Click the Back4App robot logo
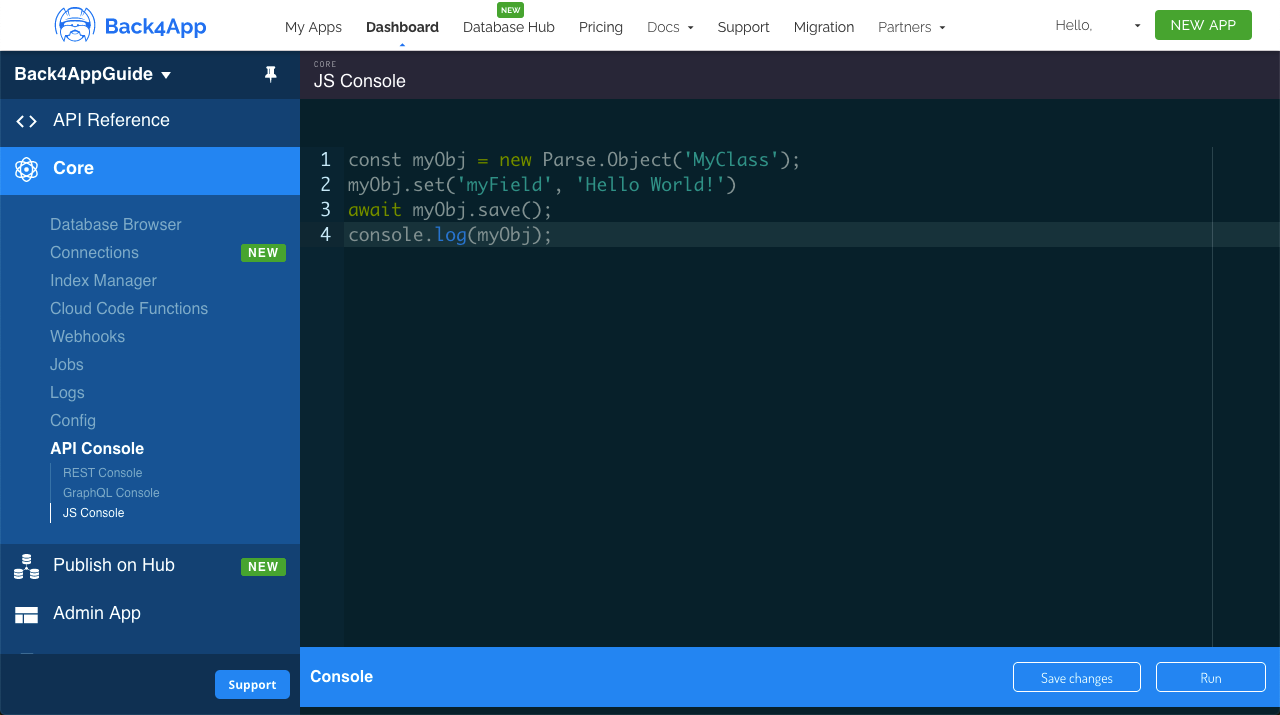This screenshot has width=1280, height=715. pos(73,24)
